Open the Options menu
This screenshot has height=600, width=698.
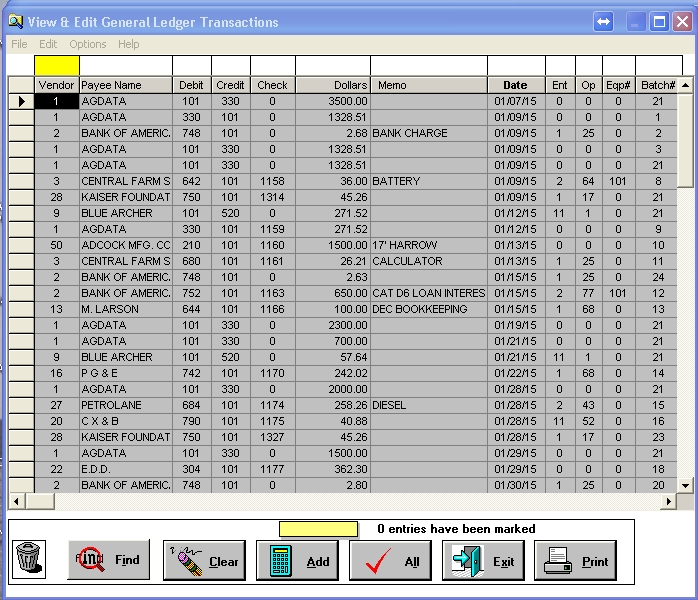pyautogui.click(x=88, y=44)
